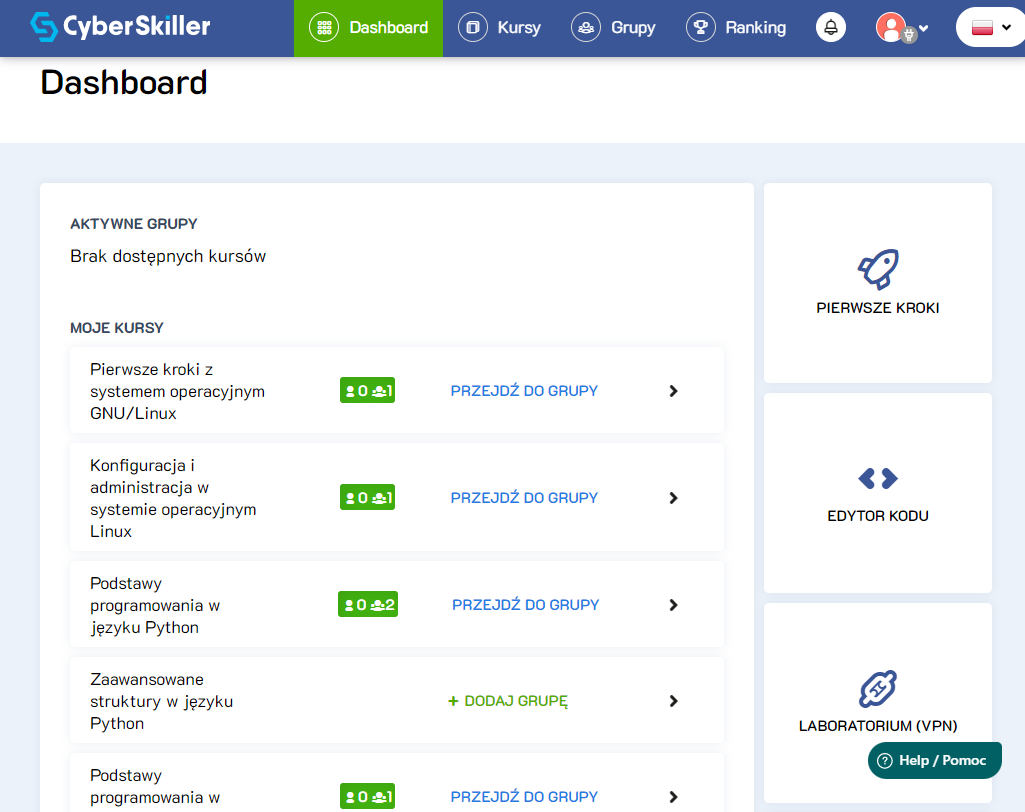This screenshot has height=812, width=1025.
Task: Click the rocket icon for Pierwsze Kroki
Action: pyautogui.click(x=878, y=269)
